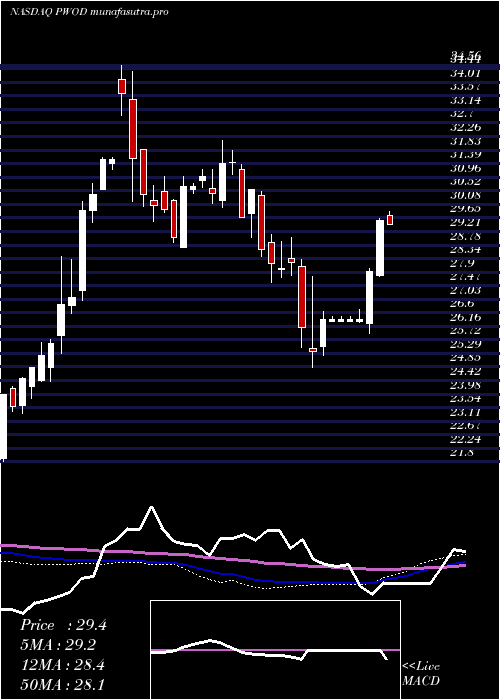Click the <<Live MACD label
Screen dimensions: 500x700
(421, 673)
